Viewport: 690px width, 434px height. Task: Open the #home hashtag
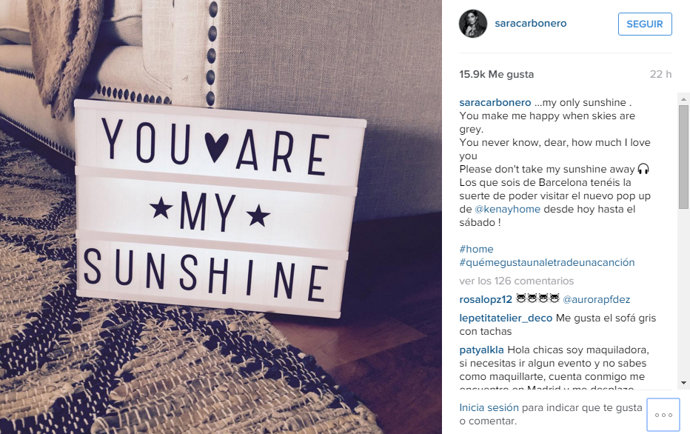point(476,249)
